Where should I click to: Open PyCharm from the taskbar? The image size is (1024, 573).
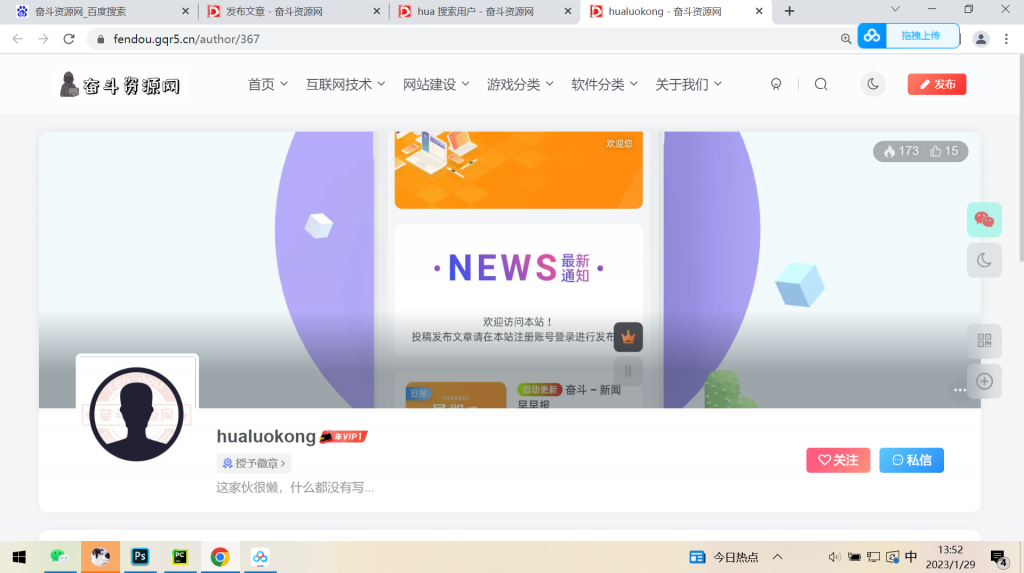[180, 557]
